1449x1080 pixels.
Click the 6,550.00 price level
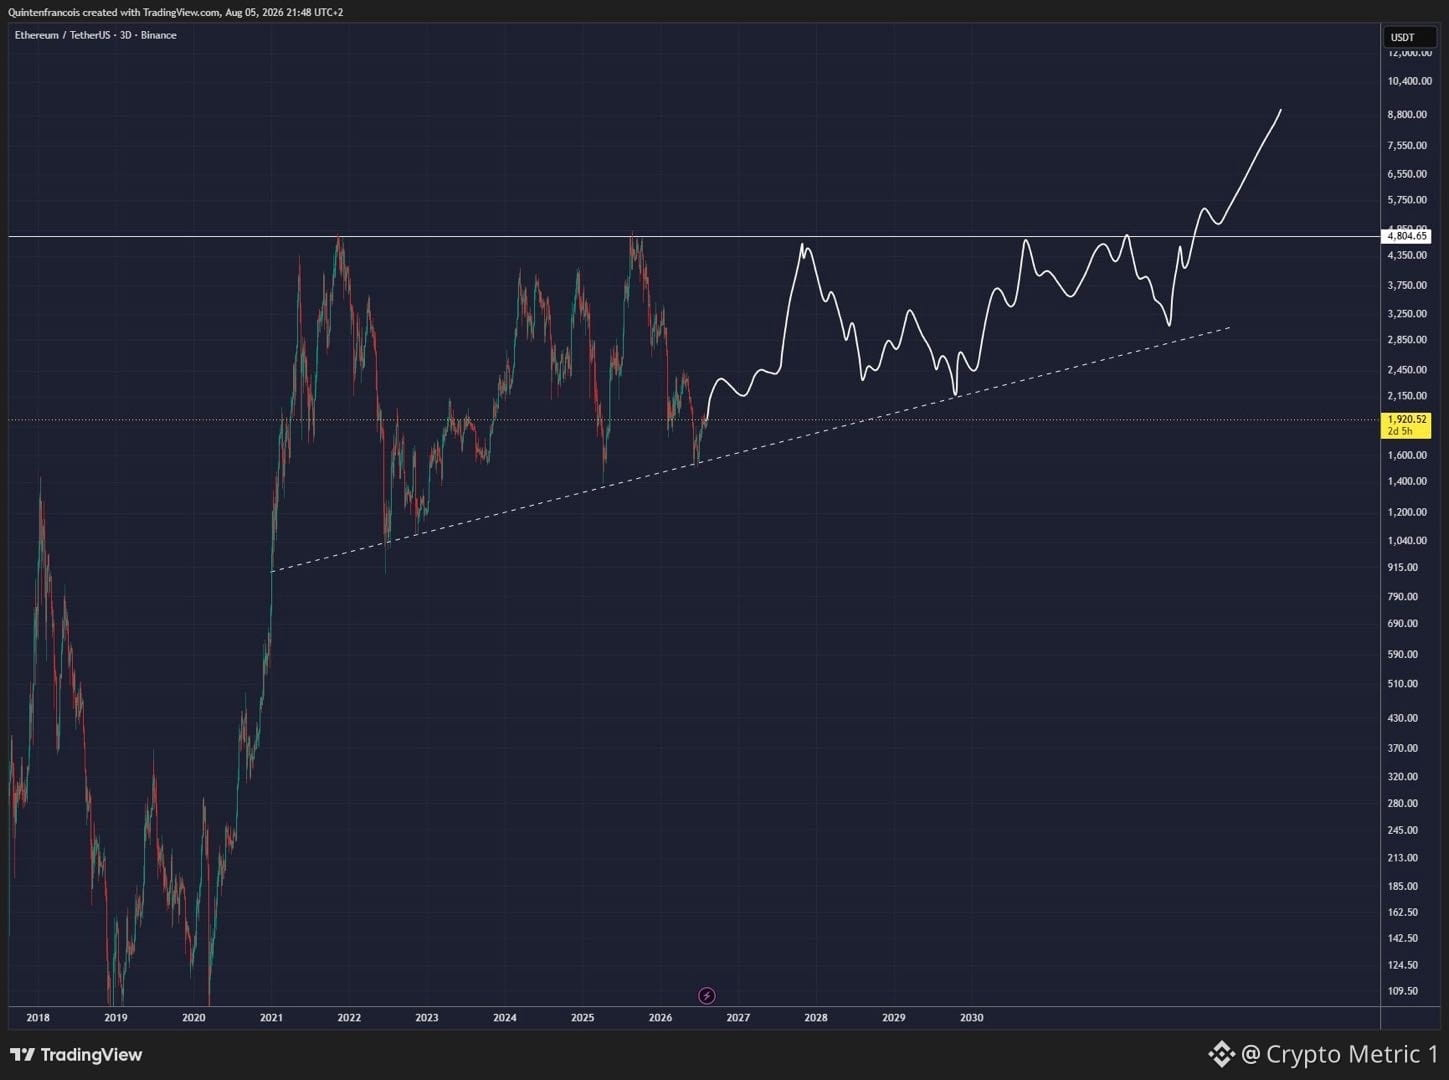click(1407, 174)
